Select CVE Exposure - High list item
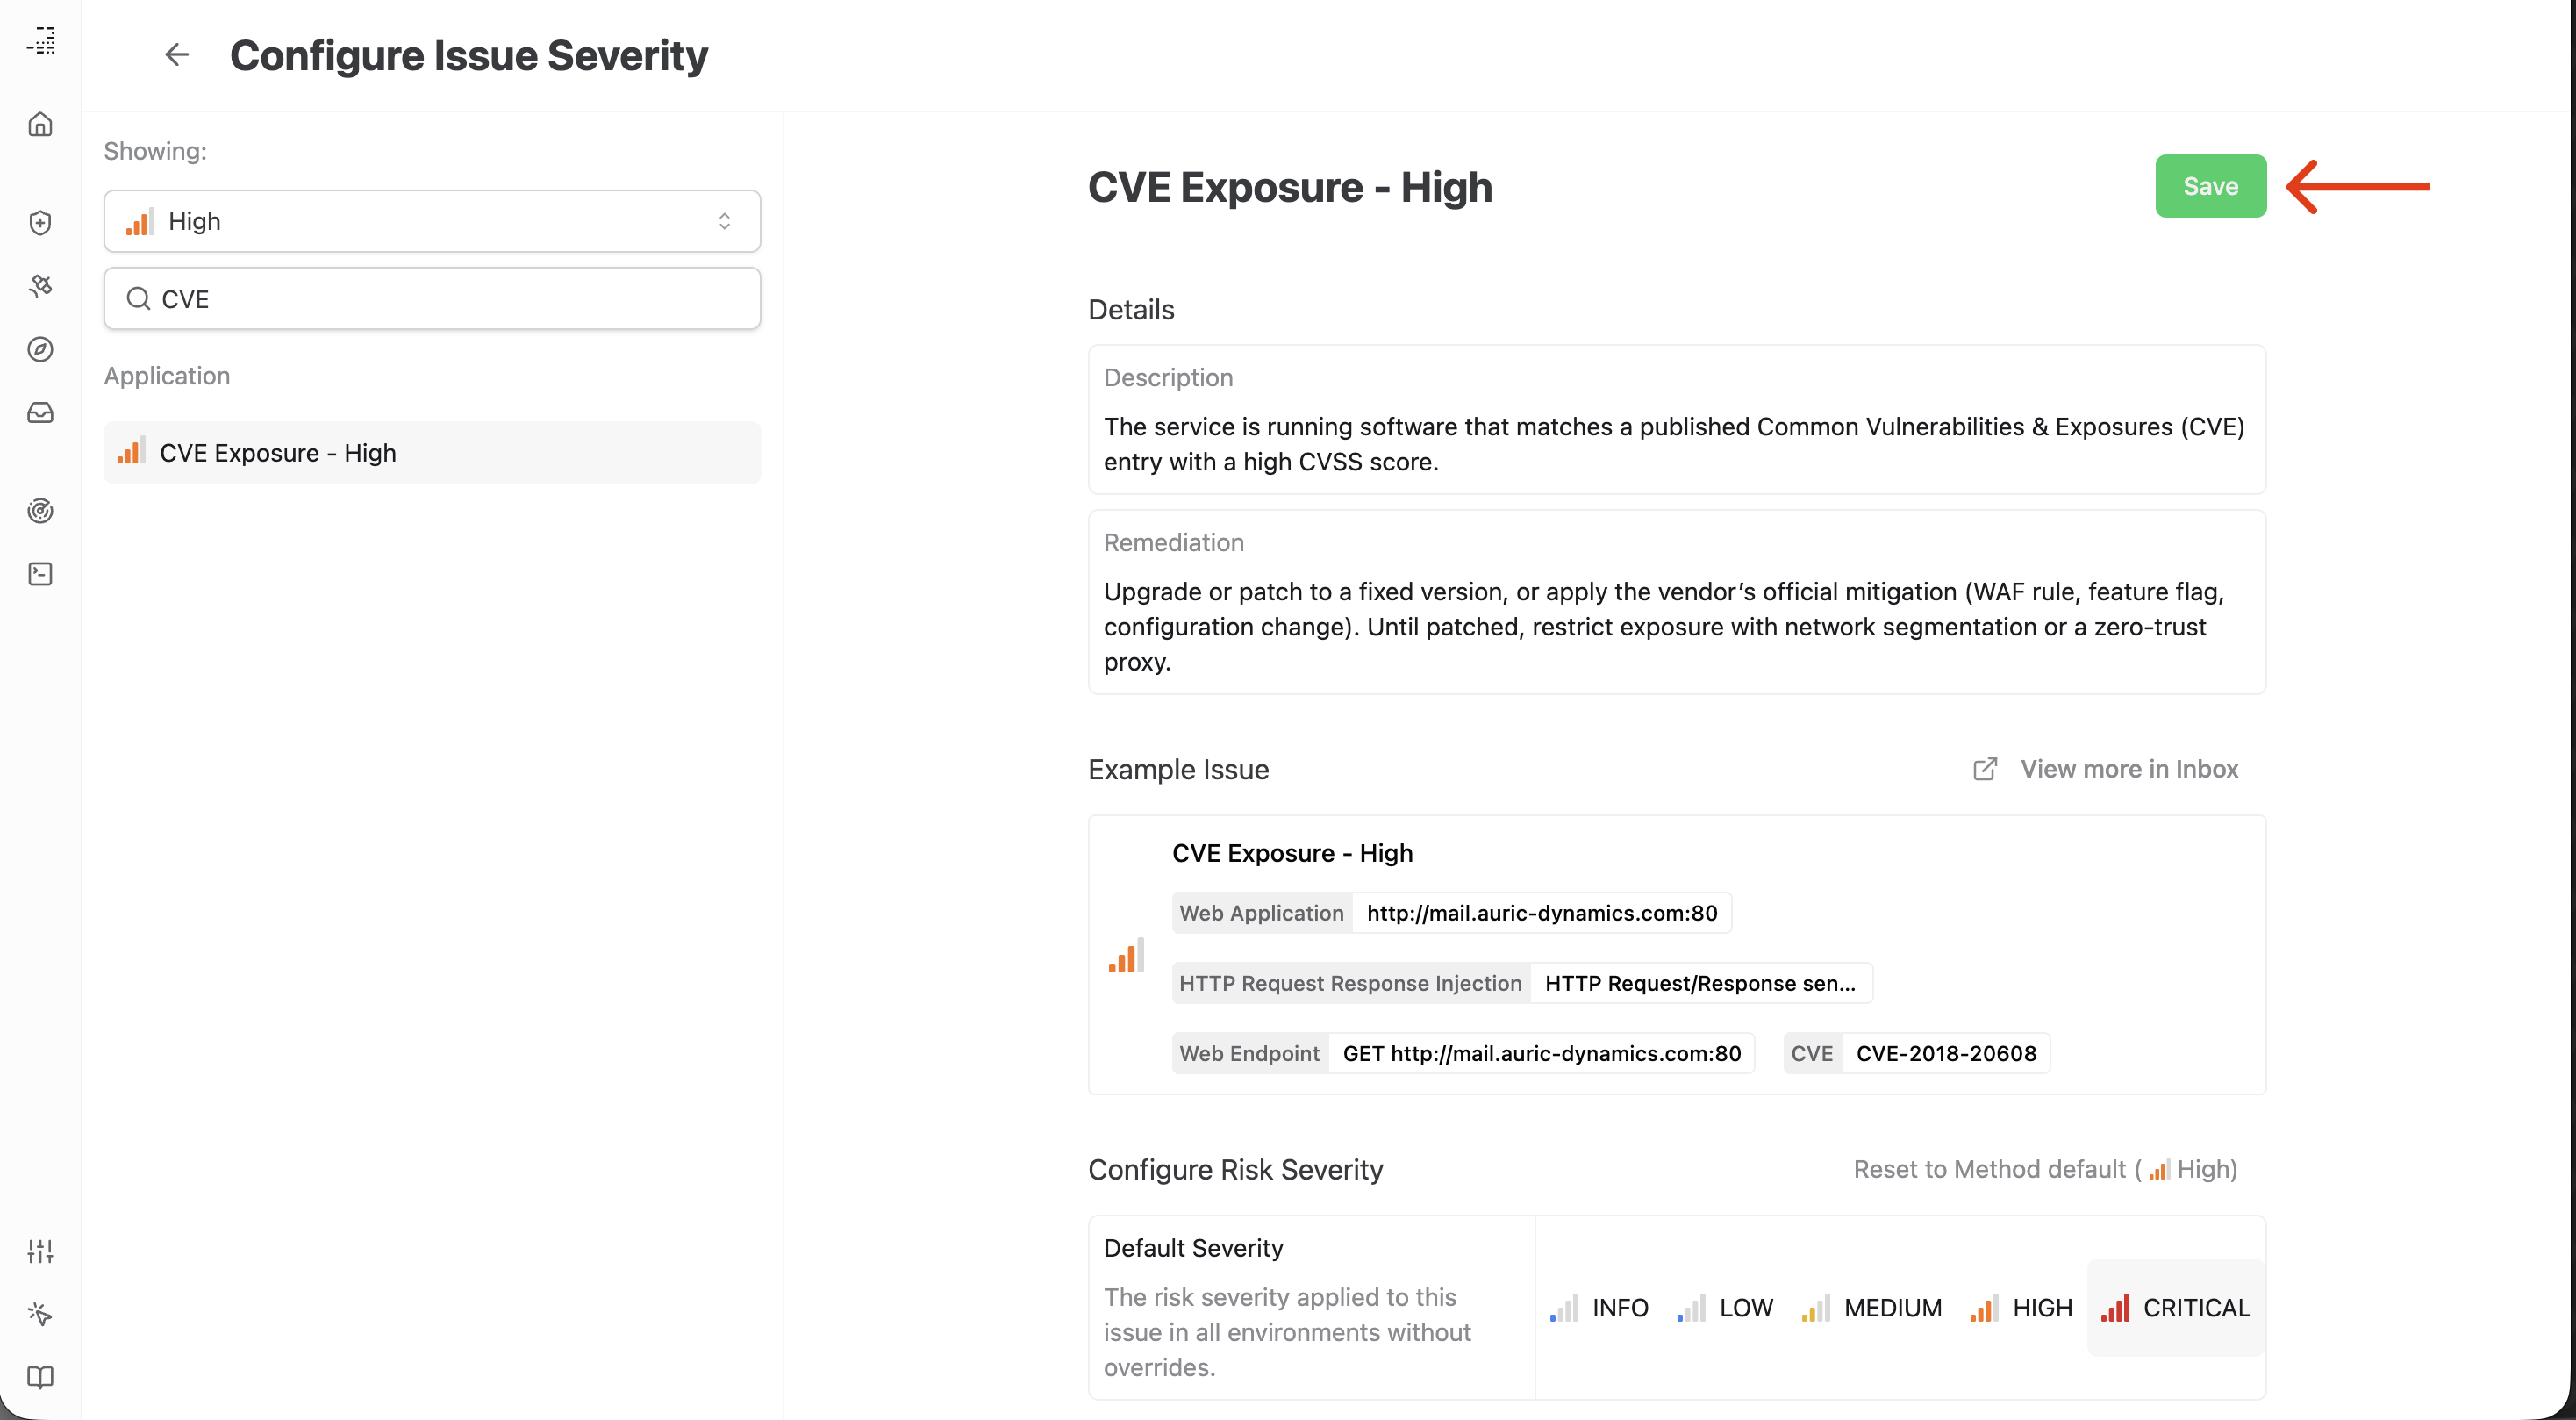The height and width of the screenshot is (1420, 2576). click(432, 453)
